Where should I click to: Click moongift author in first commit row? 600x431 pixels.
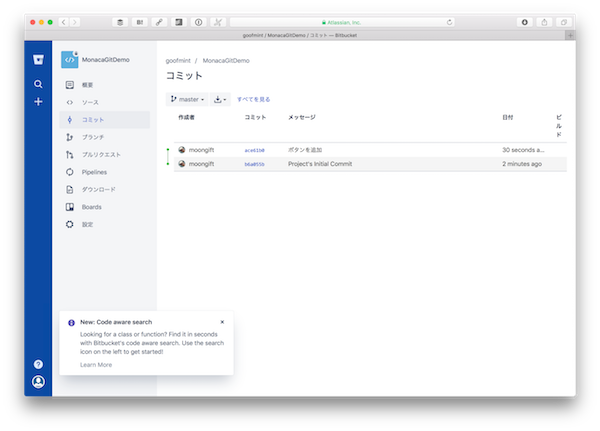201,150
